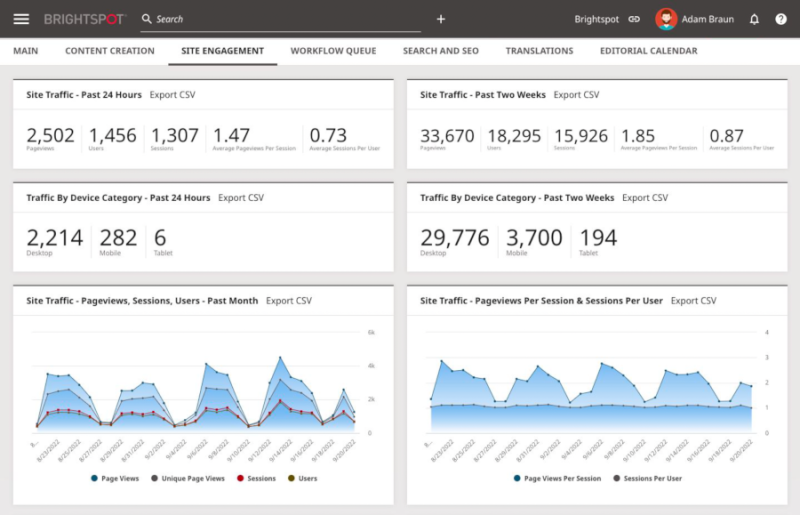Open the help question mark icon
Image resolution: width=800 pixels, height=515 pixels.
click(781, 19)
